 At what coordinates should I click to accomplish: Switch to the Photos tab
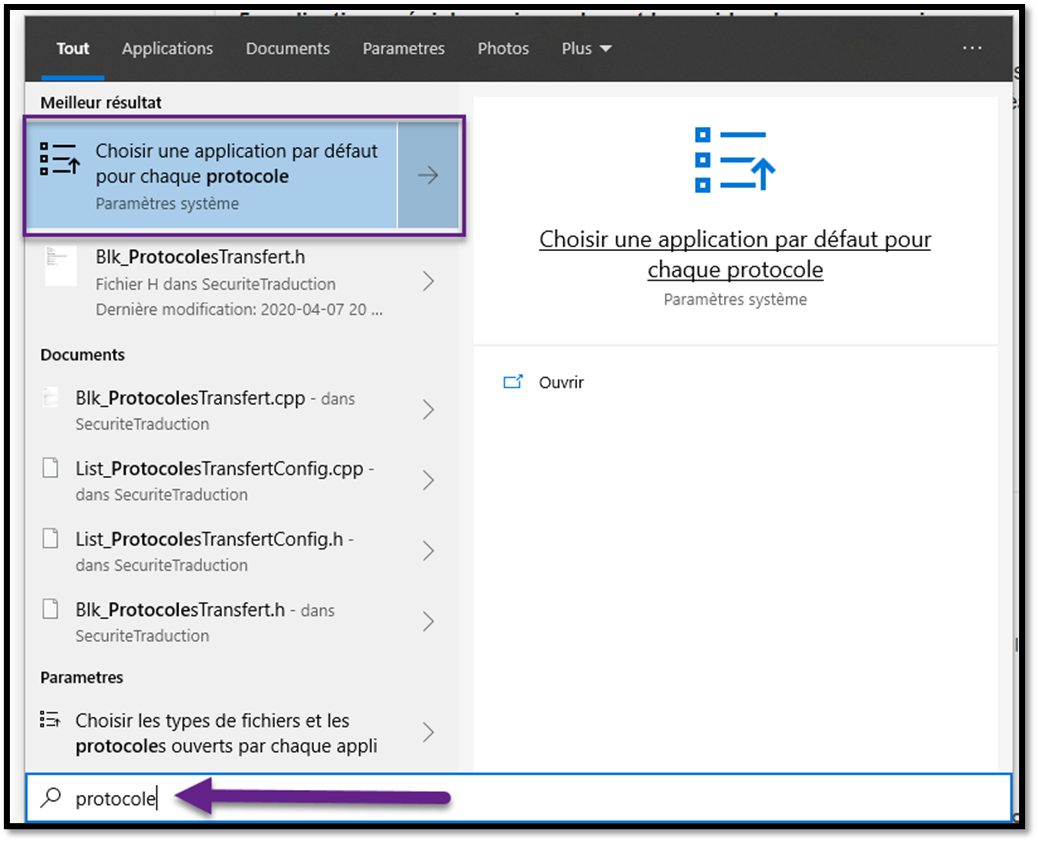point(503,48)
